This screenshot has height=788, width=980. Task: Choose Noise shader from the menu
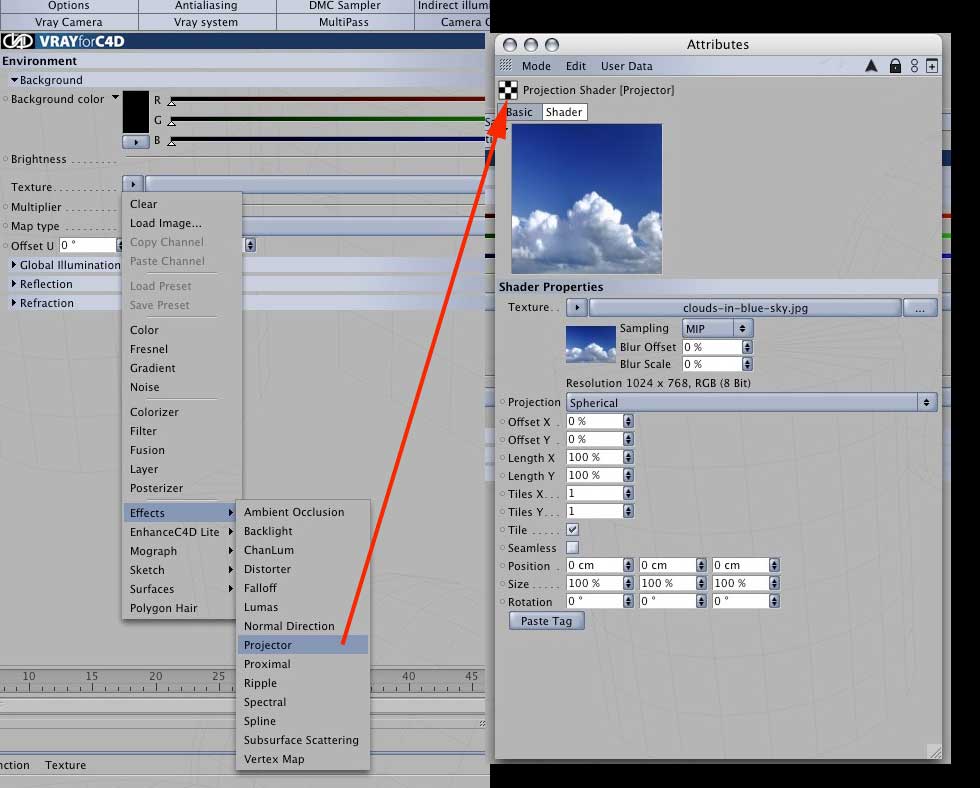[144, 387]
